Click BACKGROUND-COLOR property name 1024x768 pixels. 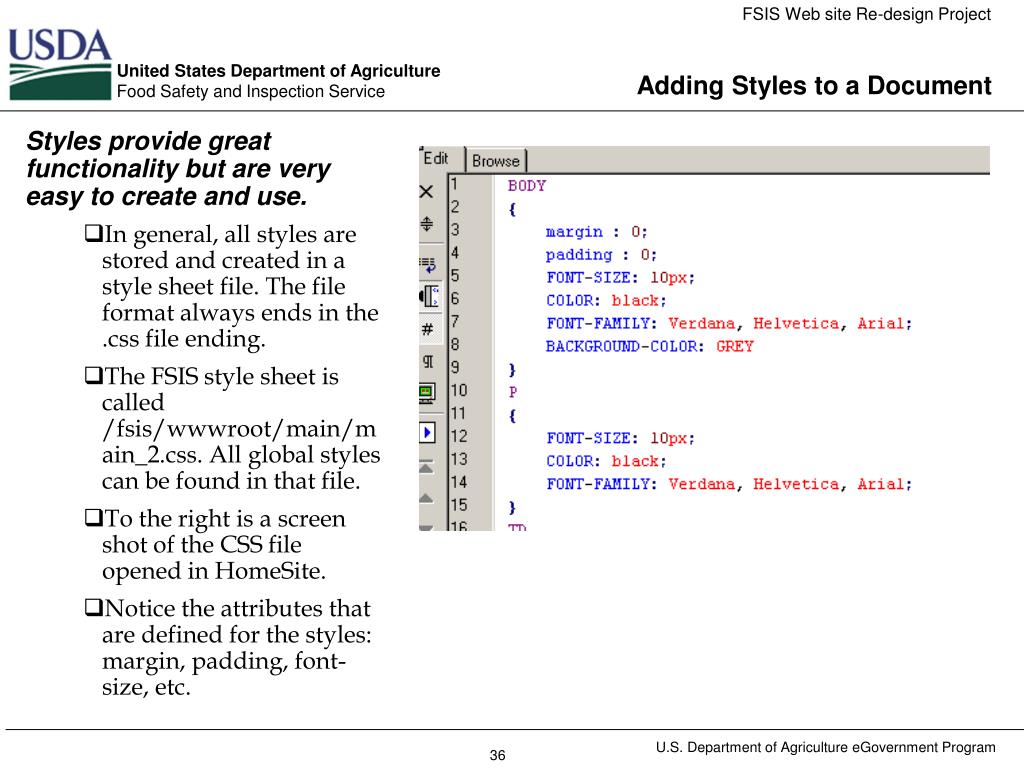click(x=624, y=347)
